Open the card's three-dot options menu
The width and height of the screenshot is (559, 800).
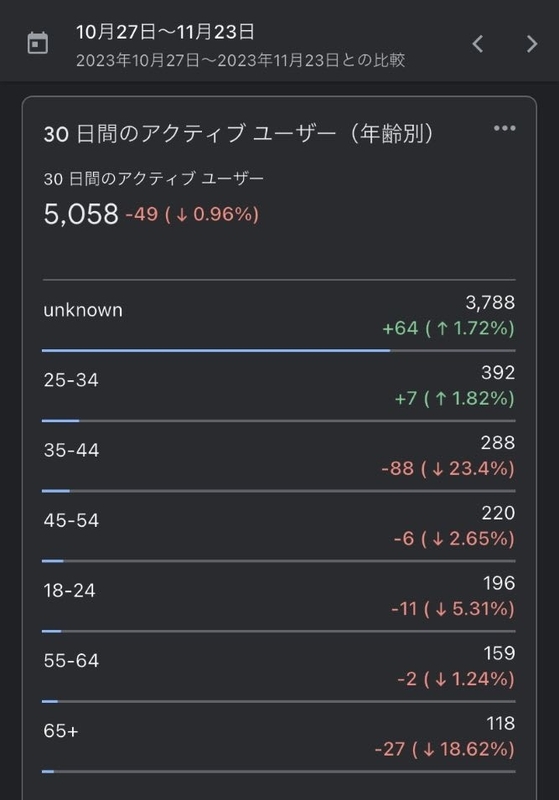(504, 128)
